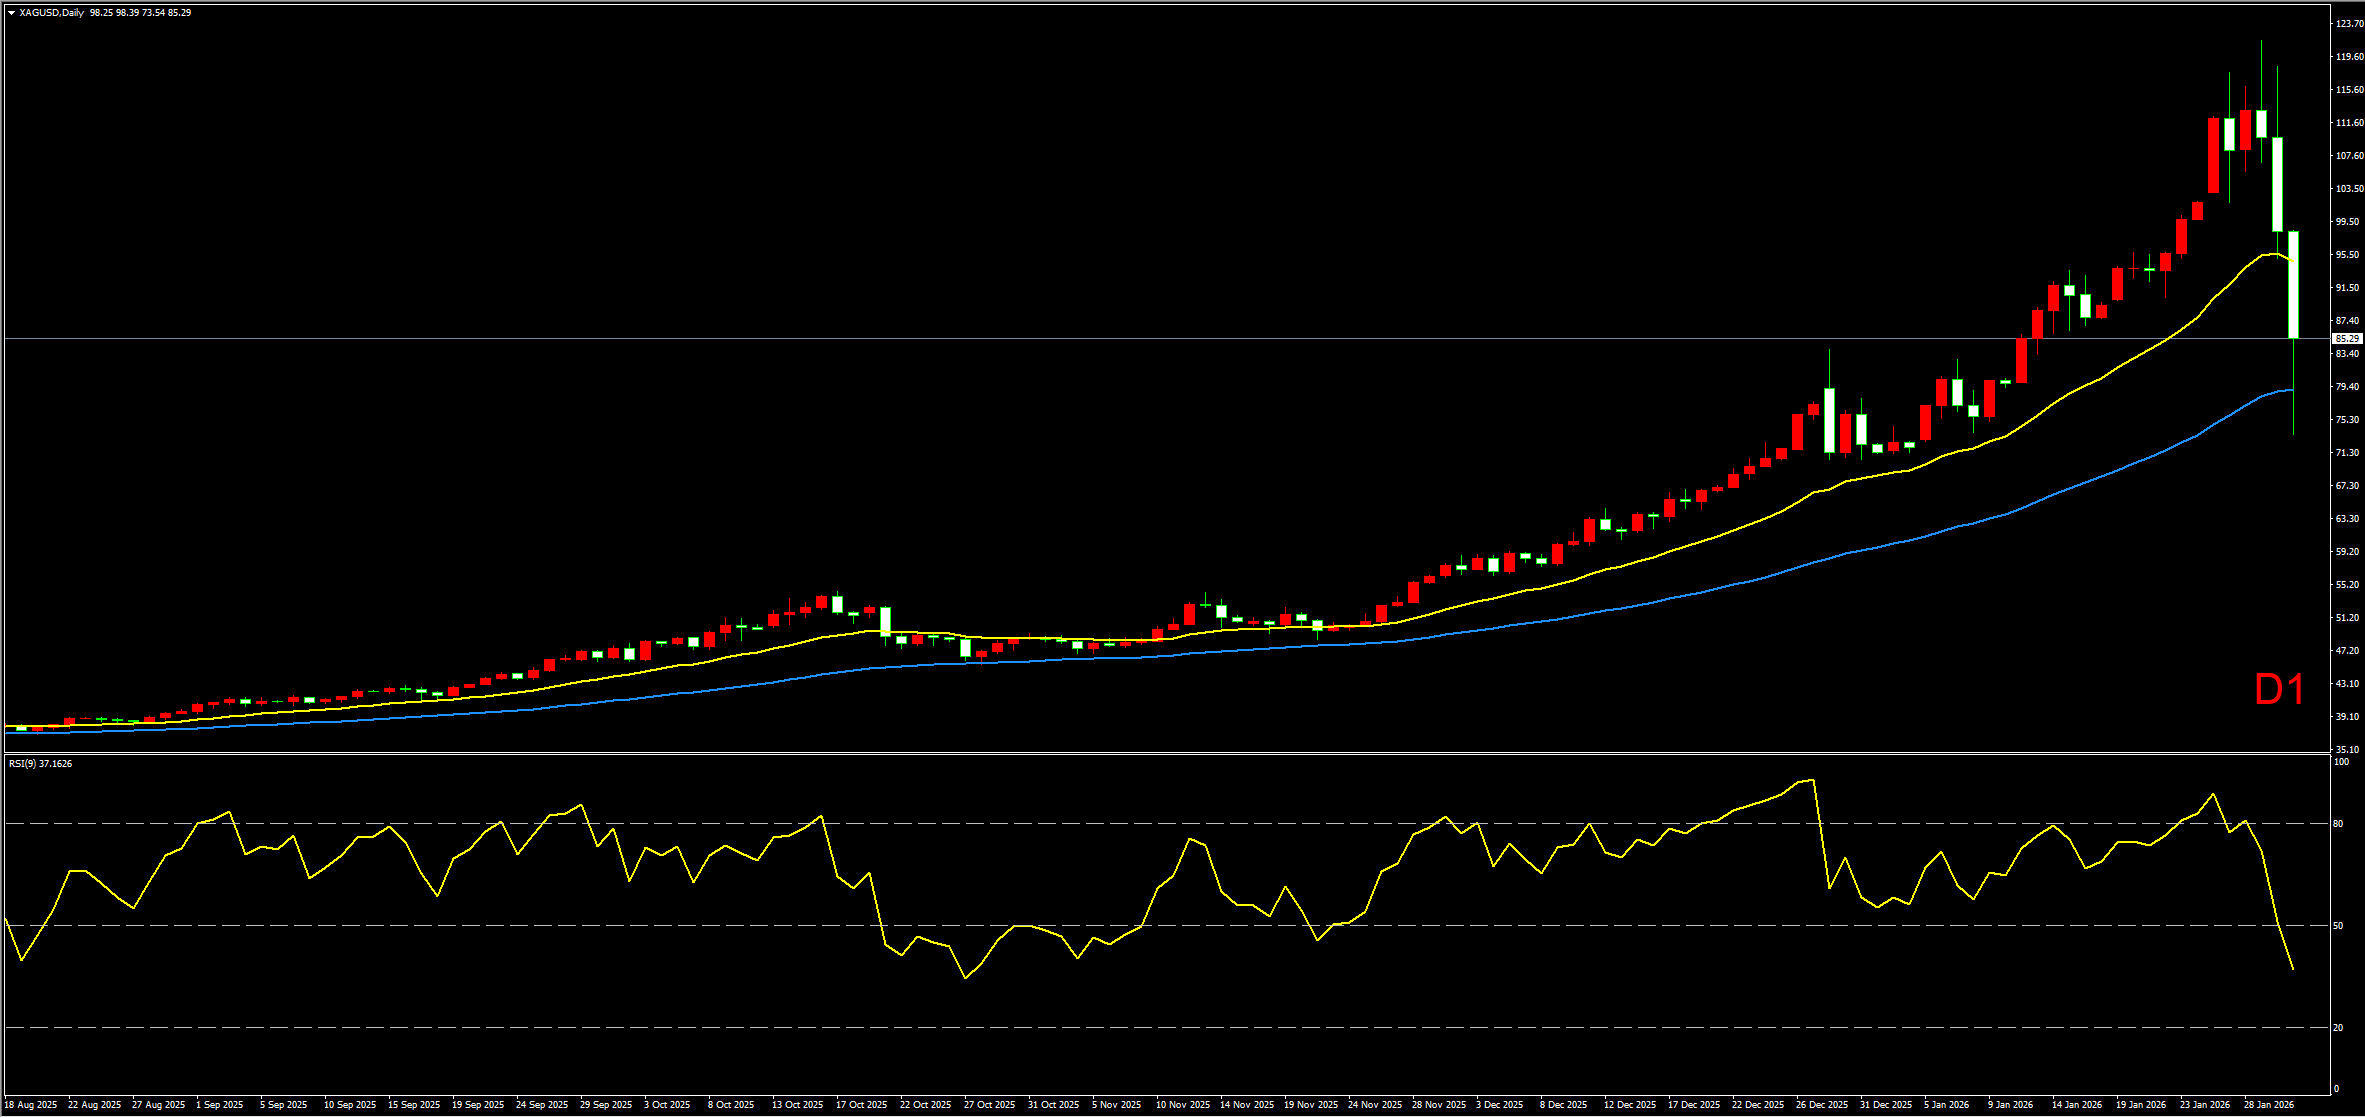This screenshot has height=1118, width=2365.
Task: Select the 18 Aug 2025 date label
Action: pos(31,1105)
